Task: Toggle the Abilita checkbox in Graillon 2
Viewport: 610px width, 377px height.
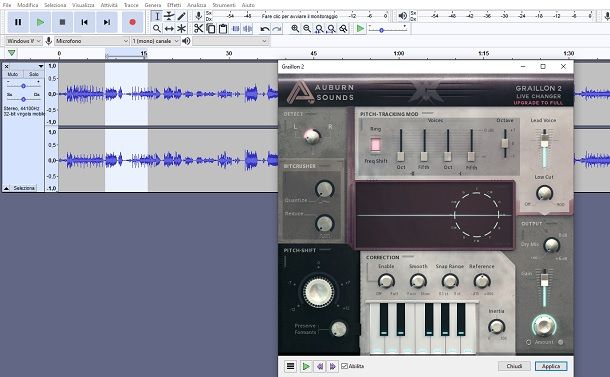Action: [x=344, y=366]
